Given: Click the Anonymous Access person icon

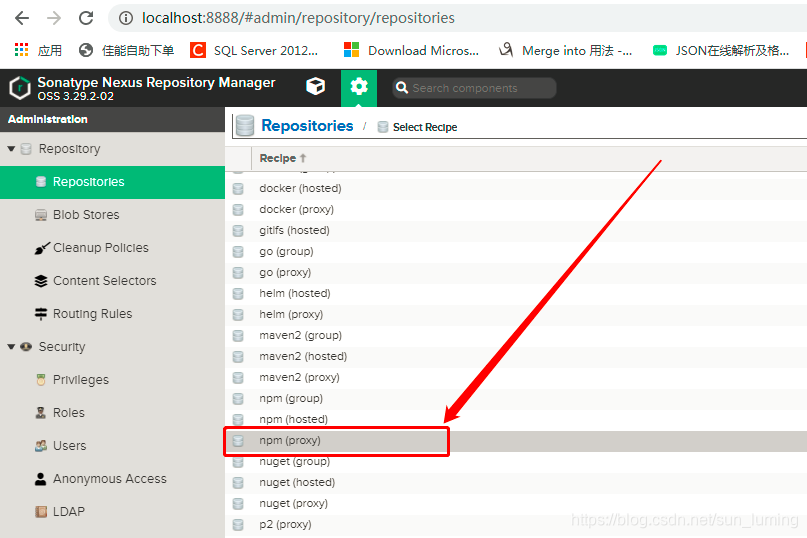Looking at the screenshot, I should click(x=41, y=479).
